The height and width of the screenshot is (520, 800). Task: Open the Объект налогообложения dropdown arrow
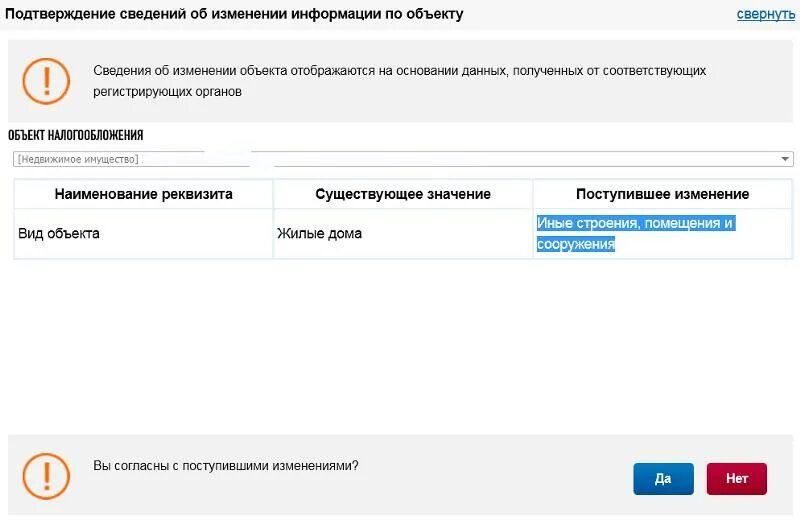point(785,159)
